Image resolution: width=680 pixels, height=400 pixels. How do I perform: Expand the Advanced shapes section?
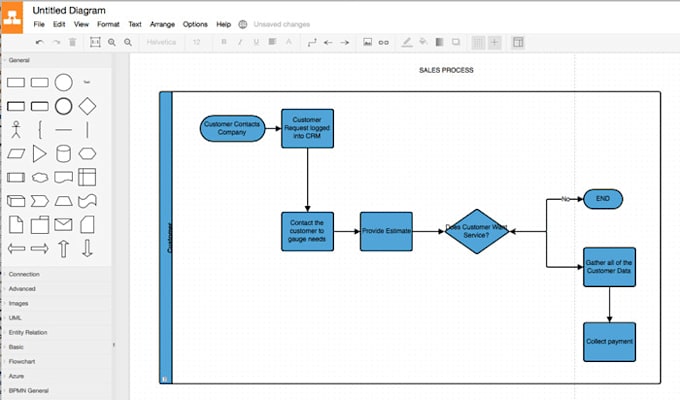[56, 289]
